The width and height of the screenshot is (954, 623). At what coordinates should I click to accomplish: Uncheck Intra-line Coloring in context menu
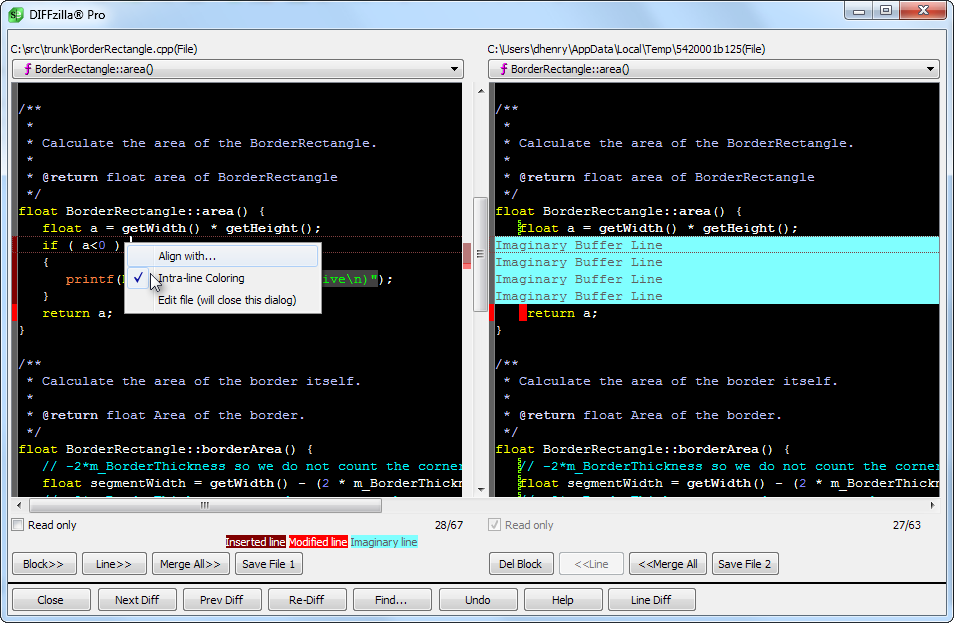200,278
